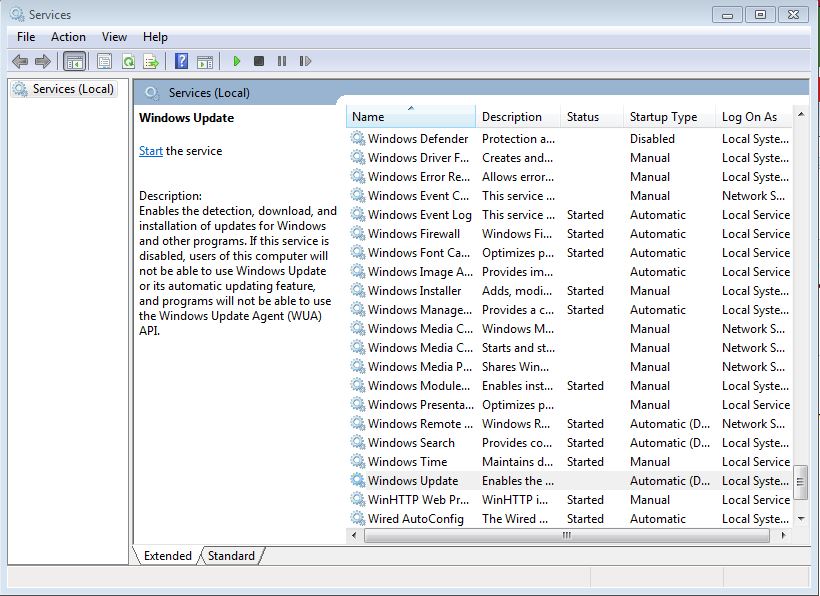820x596 pixels.
Task: Click the gear icon beside Windows Event Log
Action: tap(358, 214)
